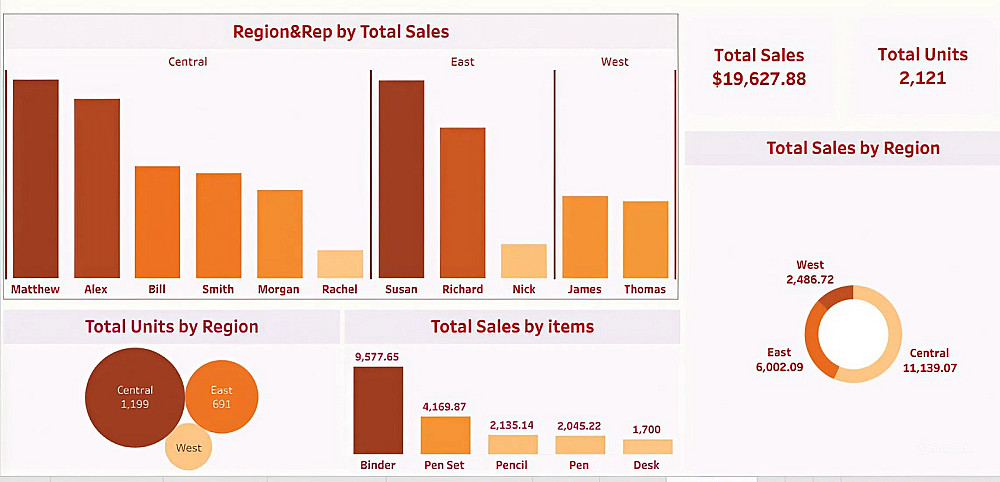
Task: Click Nick's small bar
Action: coord(523,261)
